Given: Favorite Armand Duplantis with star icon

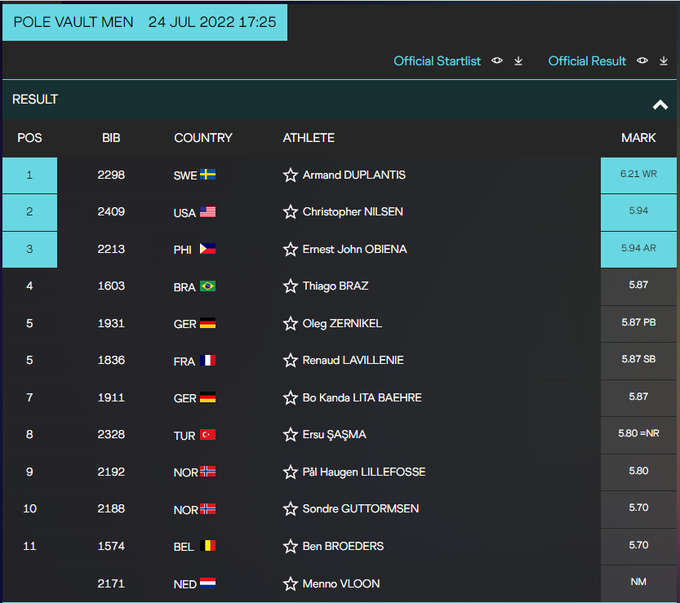Looking at the screenshot, I should [x=290, y=175].
